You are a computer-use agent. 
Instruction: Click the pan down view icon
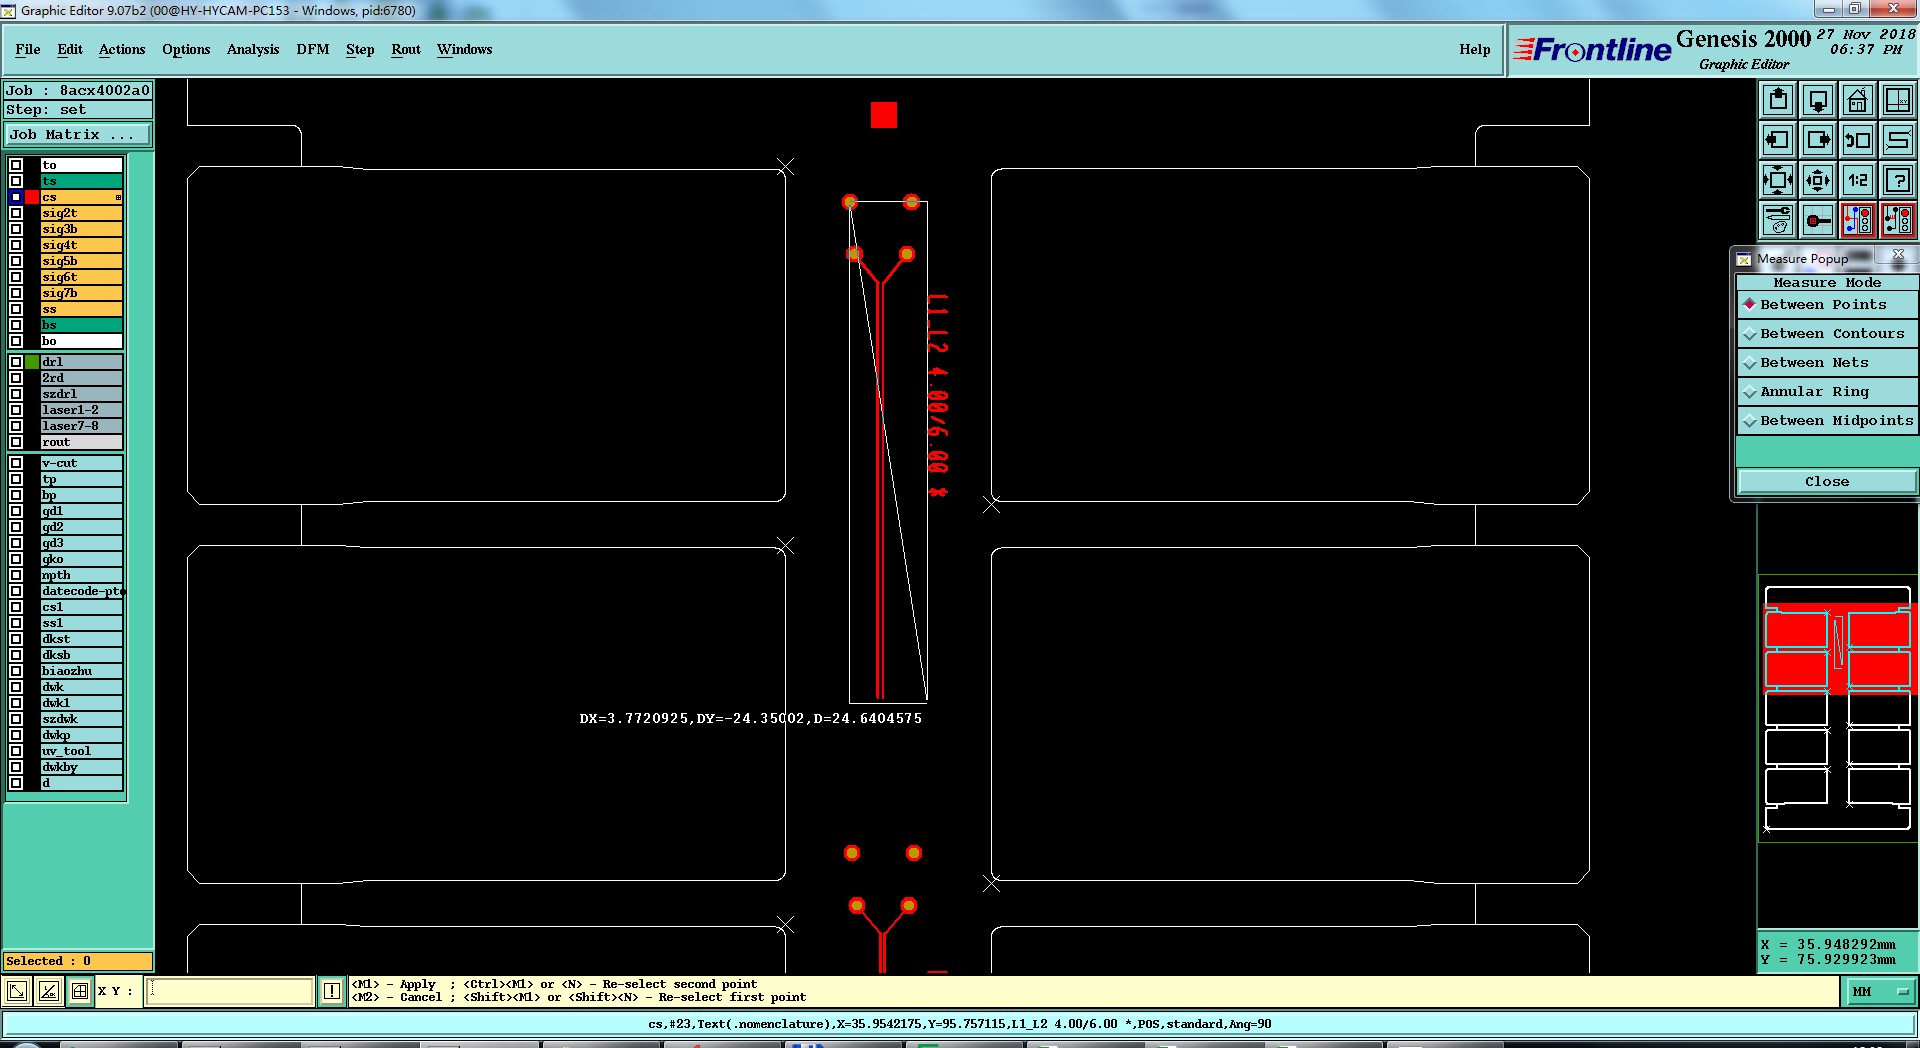pyautogui.click(x=1818, y=100)
